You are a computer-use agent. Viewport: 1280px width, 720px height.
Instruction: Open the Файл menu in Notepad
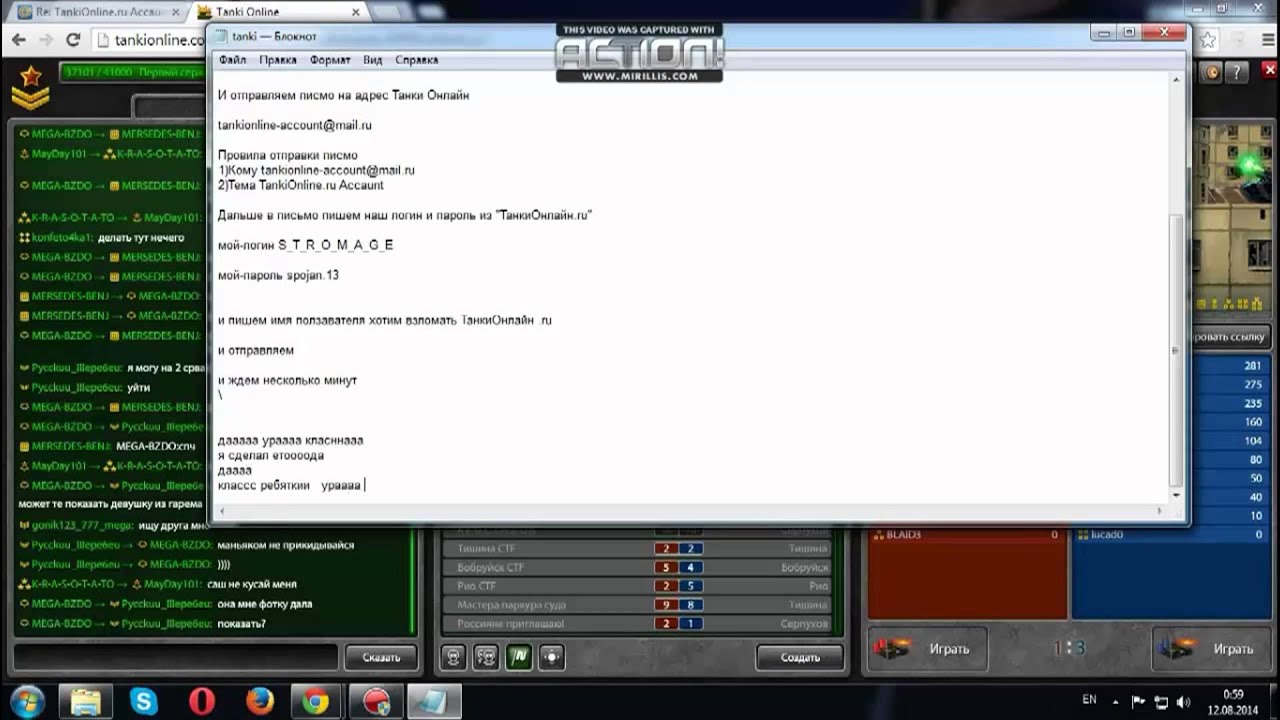click(232, 60)
